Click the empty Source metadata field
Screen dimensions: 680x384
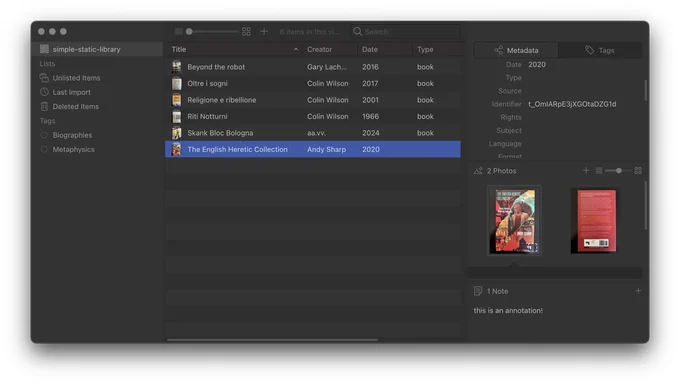tap(583, 91)
